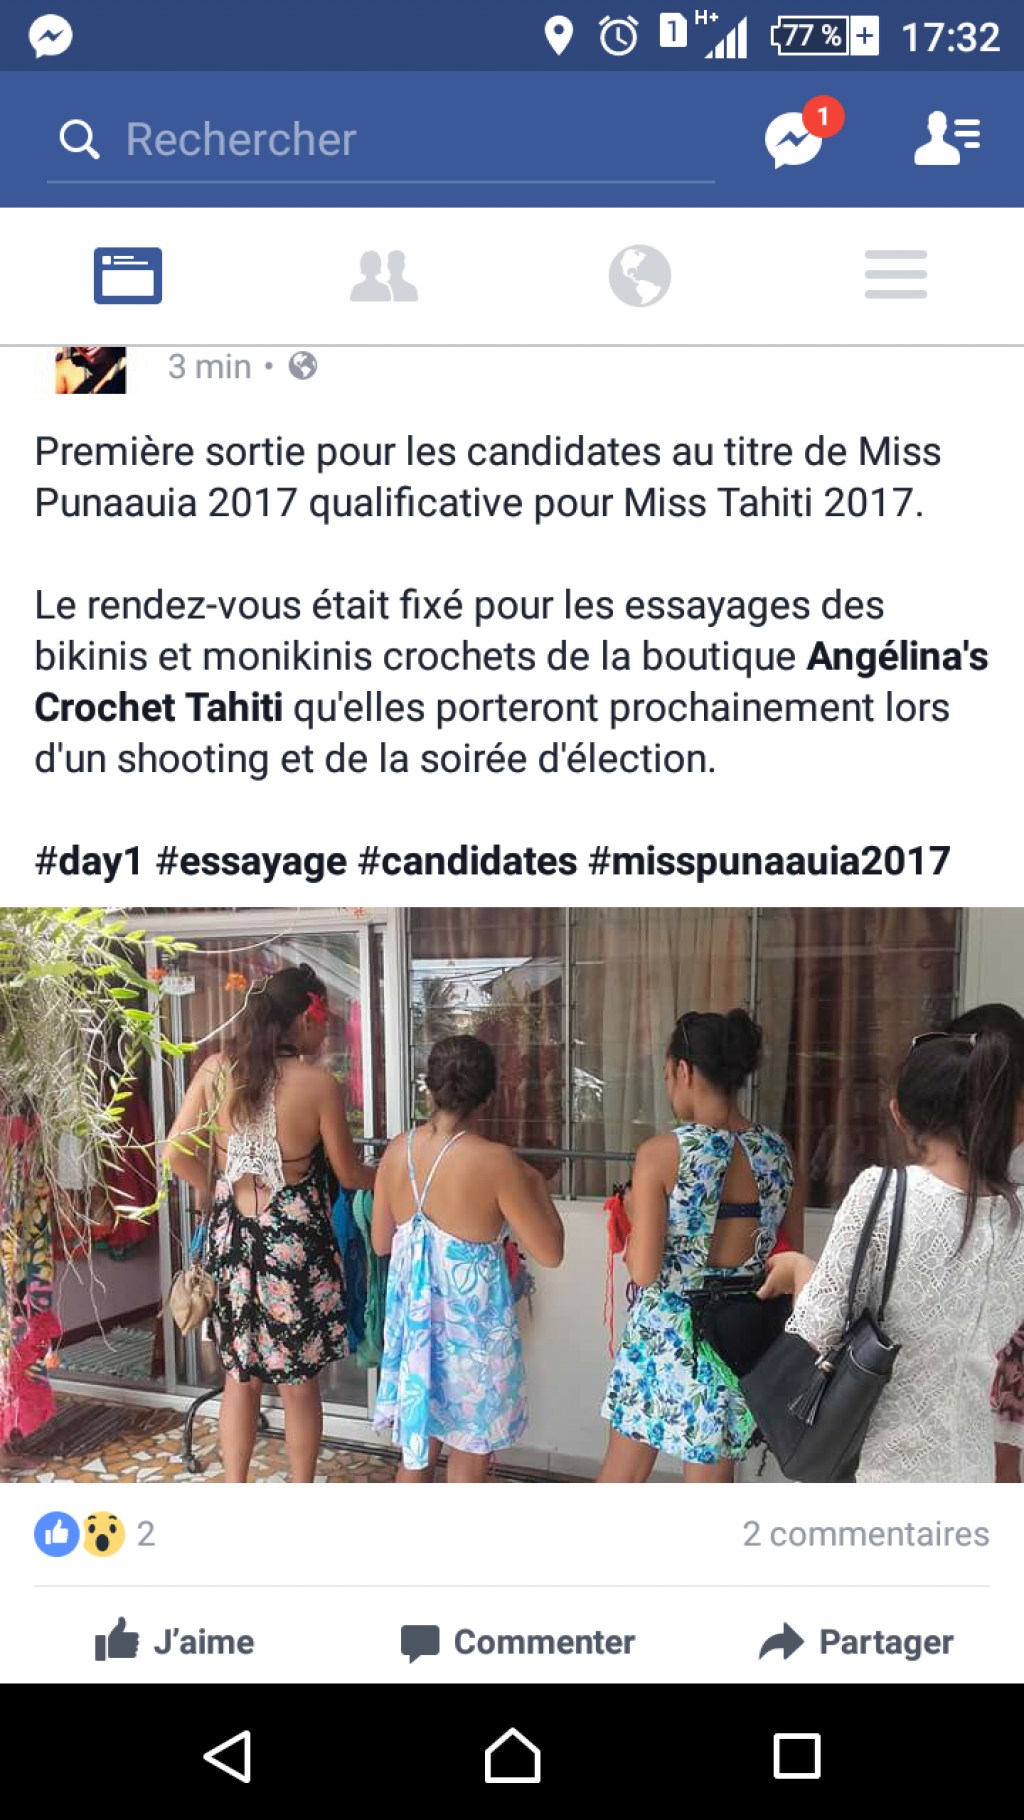Open the #essayage hashtag
Viewport: 1024px width, 1820px height.
tap(251, 861)
